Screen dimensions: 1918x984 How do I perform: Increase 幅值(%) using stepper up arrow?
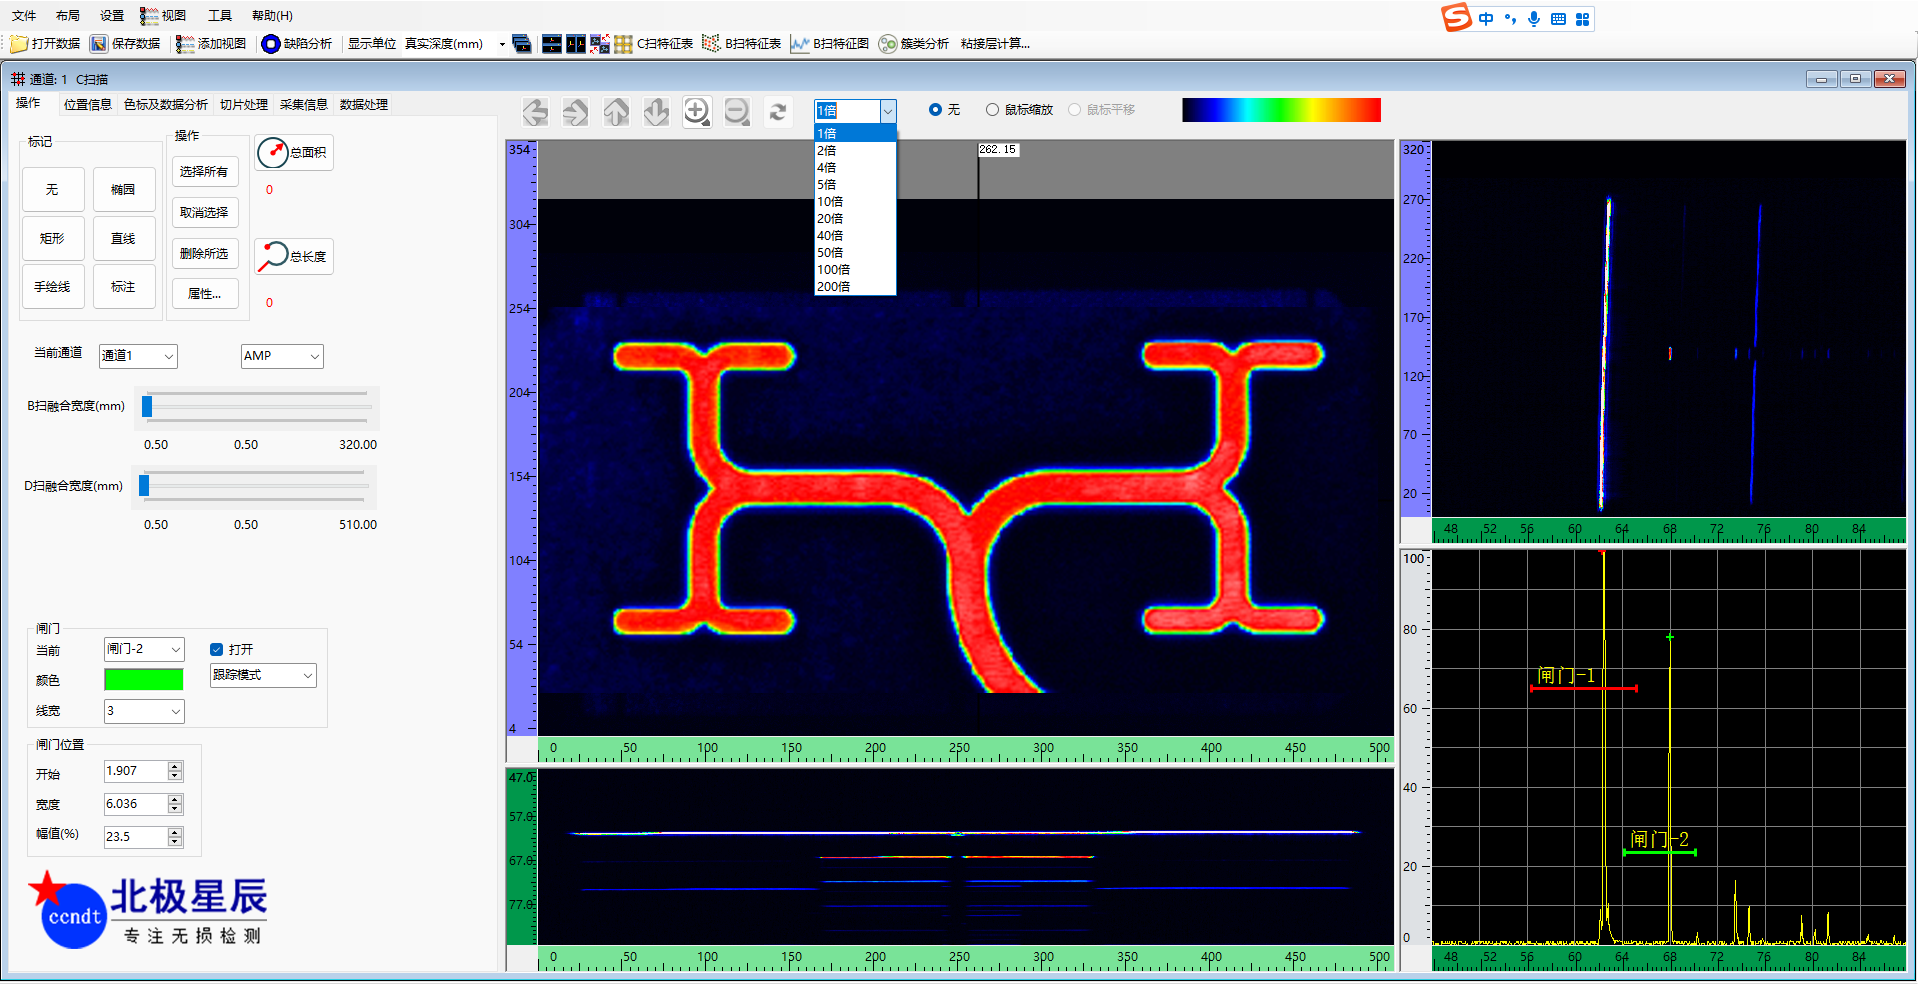[x=176, y=832]
